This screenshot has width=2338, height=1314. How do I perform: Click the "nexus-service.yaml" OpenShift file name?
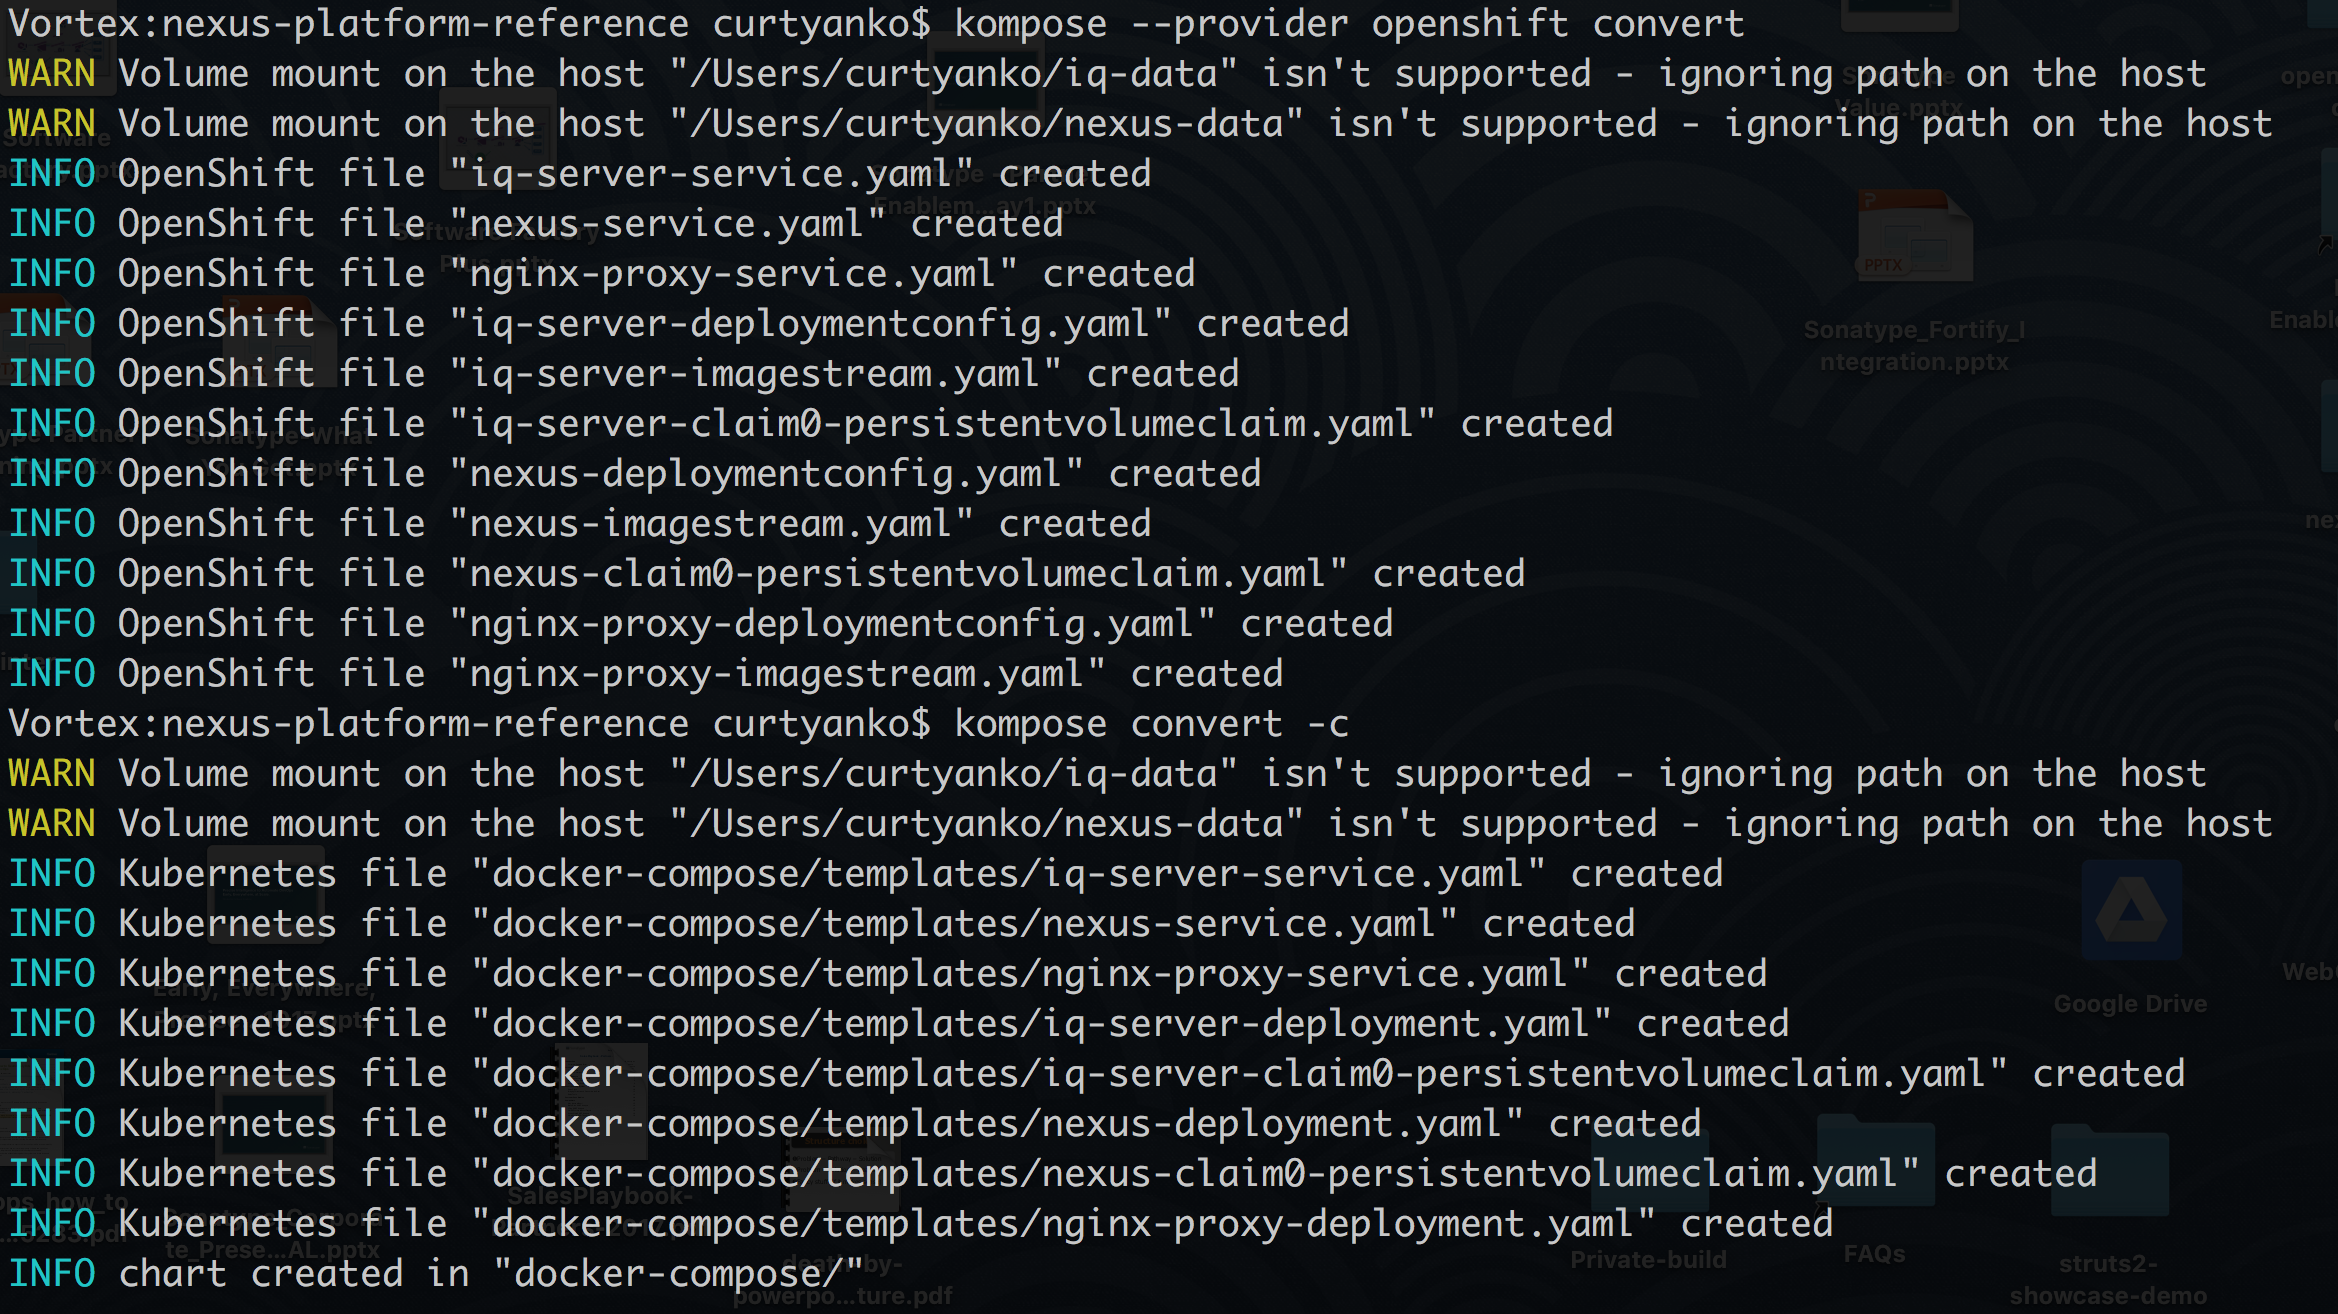click(667, 224)
